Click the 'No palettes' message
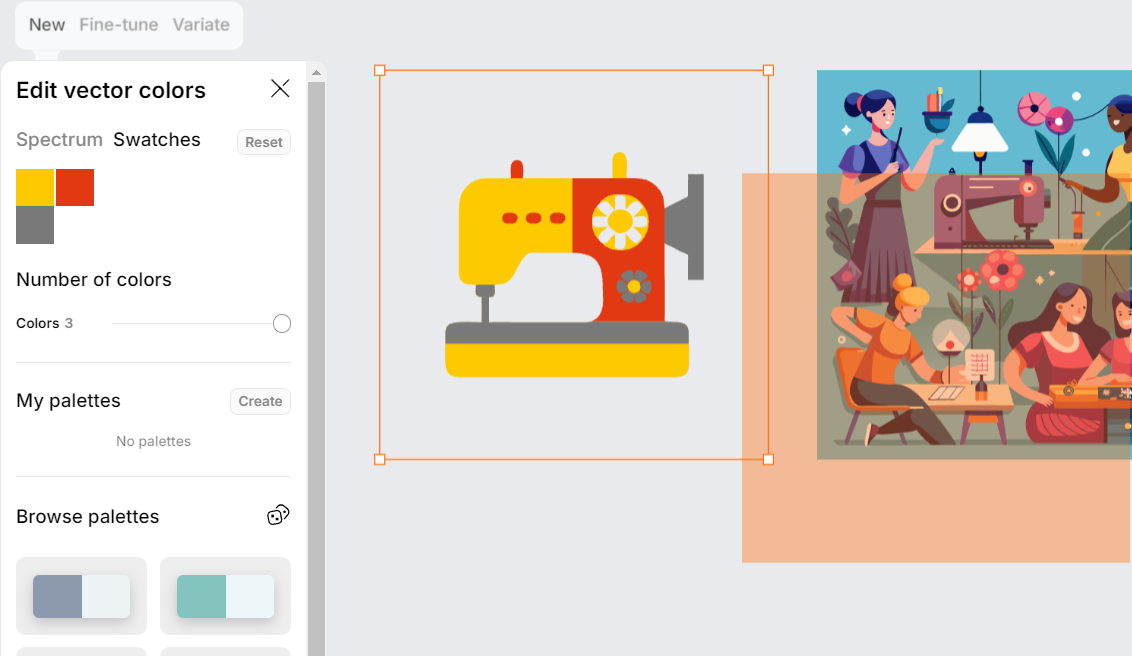1132x656 pixels. [154, 442]
